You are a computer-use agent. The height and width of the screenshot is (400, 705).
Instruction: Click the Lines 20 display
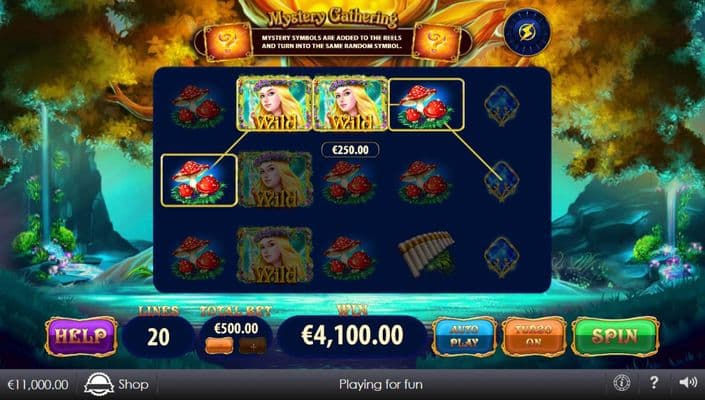158,337
